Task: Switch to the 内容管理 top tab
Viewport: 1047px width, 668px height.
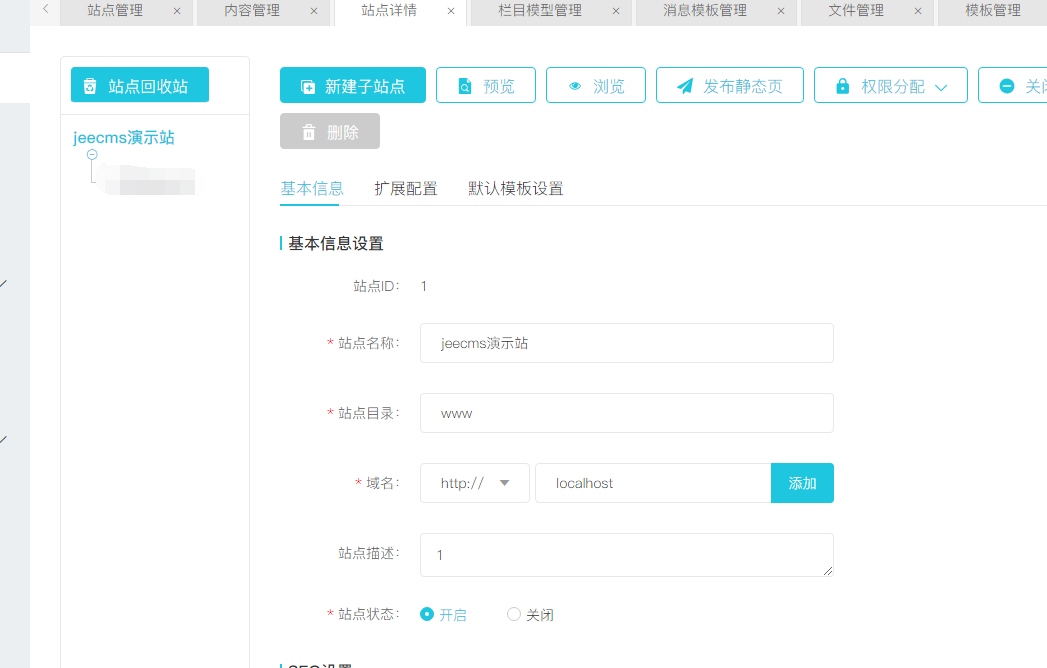Action: click(x=252, y=11)
